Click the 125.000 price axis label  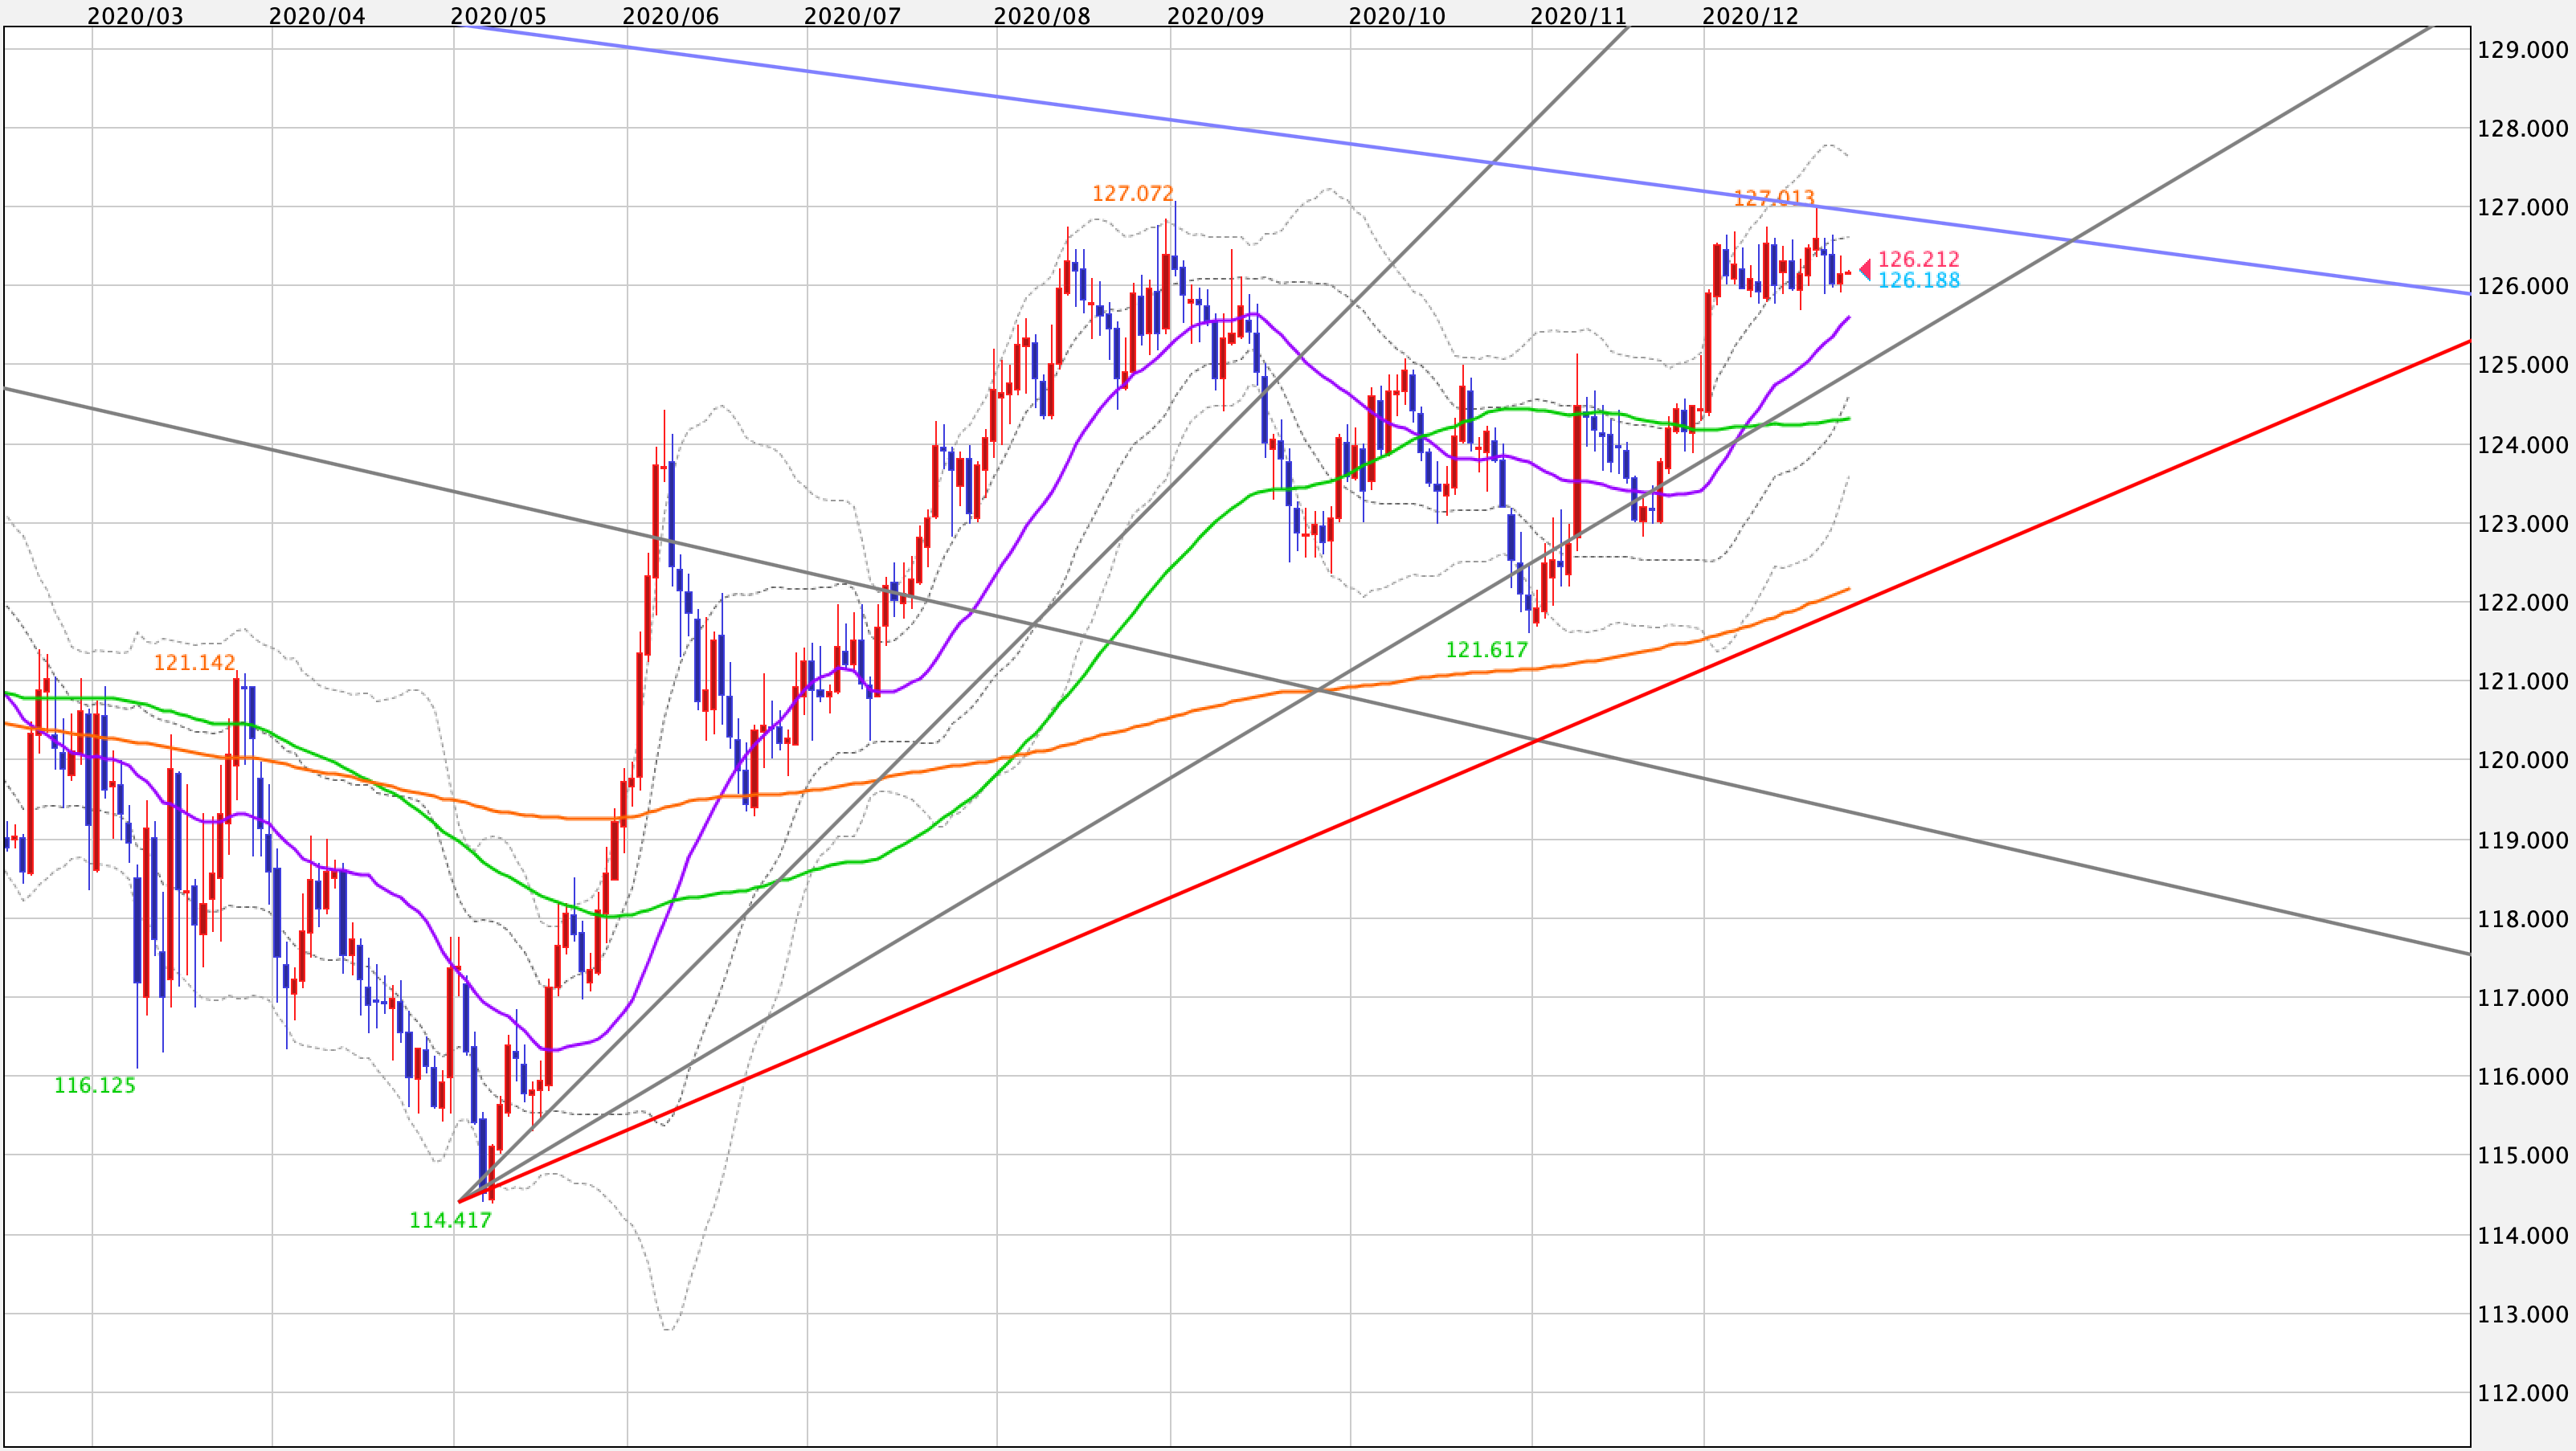pos(2522,366)
